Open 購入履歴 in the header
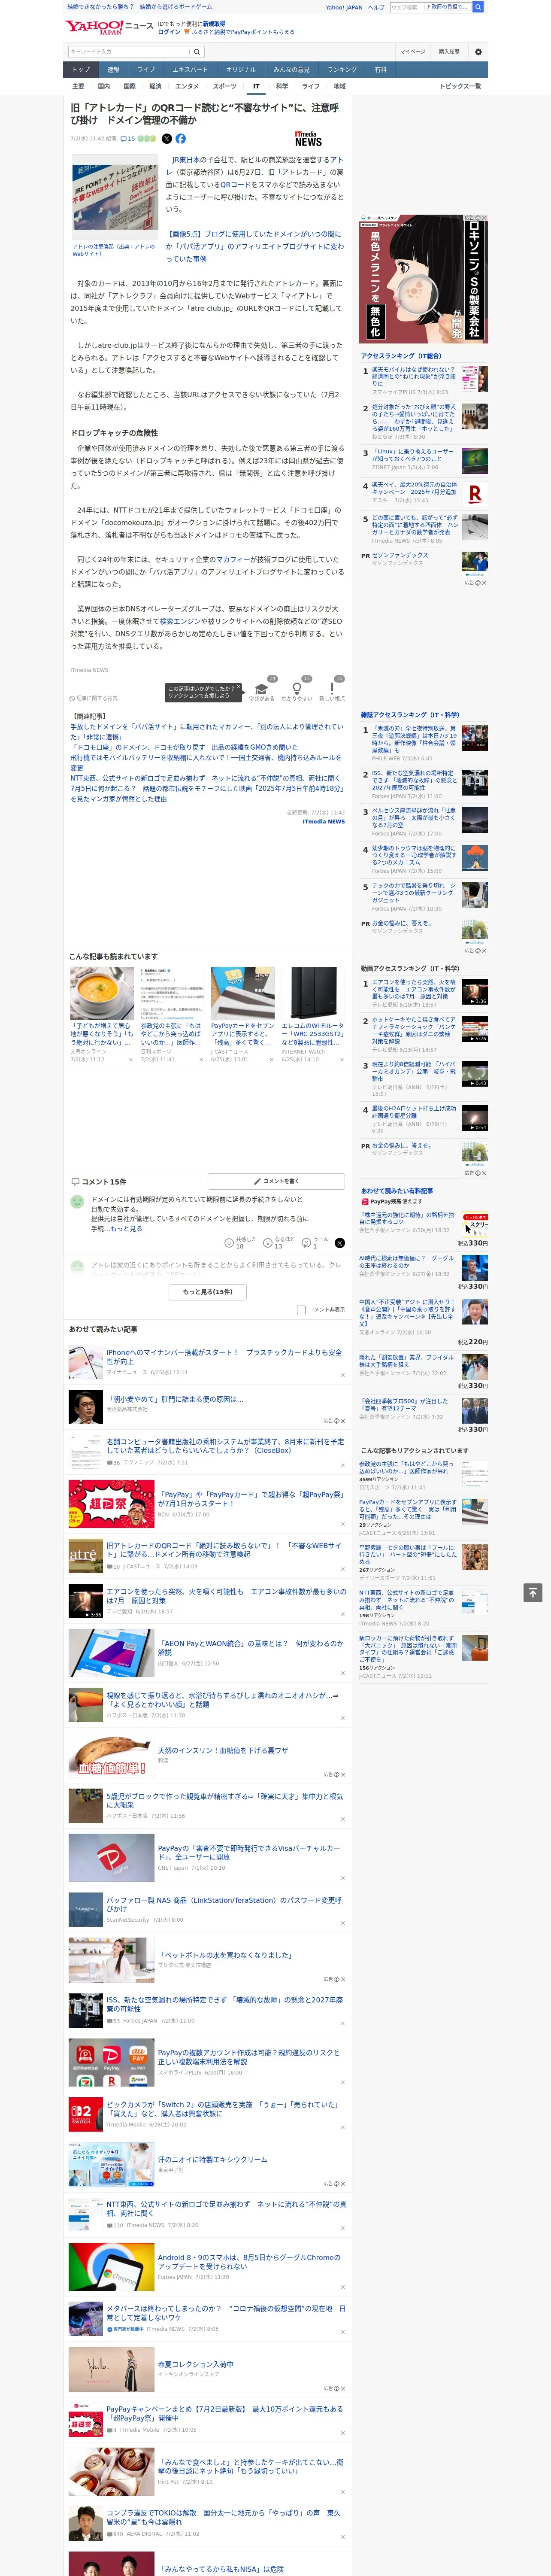The image size is (551, 2576). (449, 51)
